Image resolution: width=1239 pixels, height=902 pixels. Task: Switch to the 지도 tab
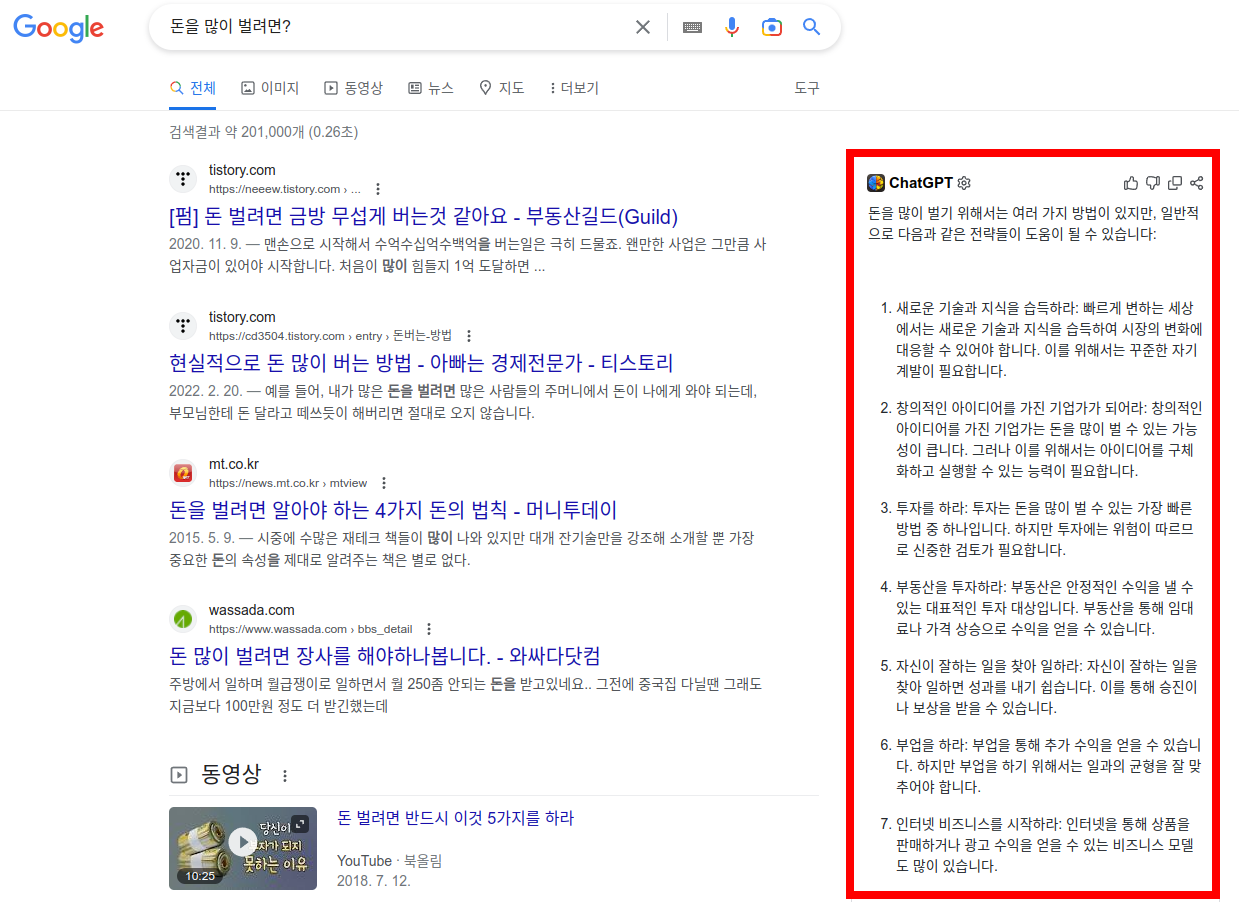[x=502, y=88]
